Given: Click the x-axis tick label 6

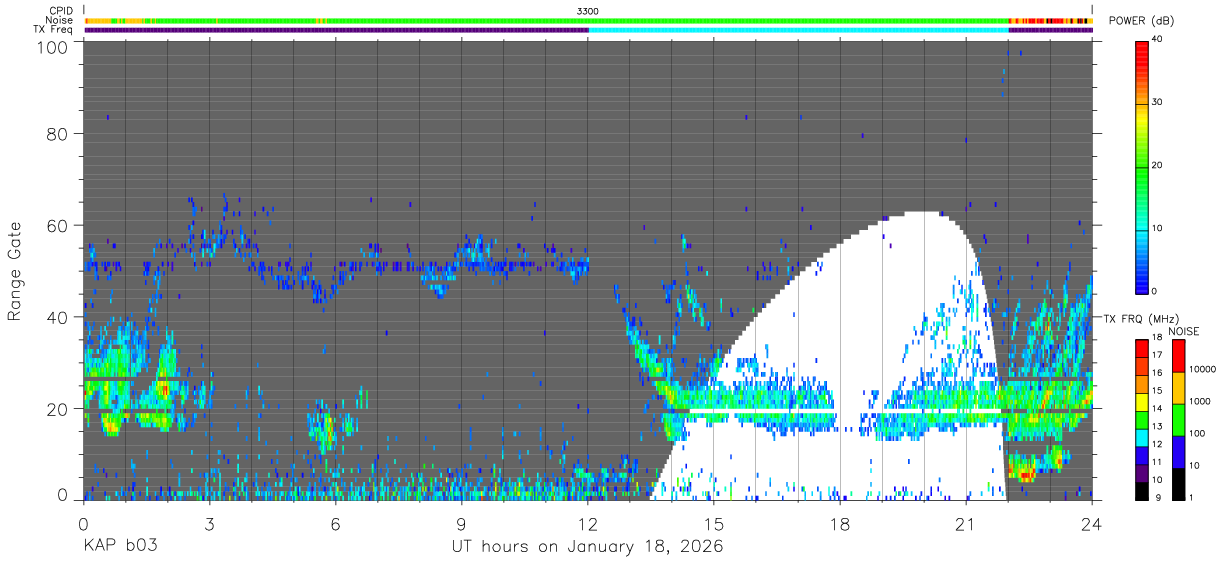Looking at the screenshot, I should click(335, 524).
